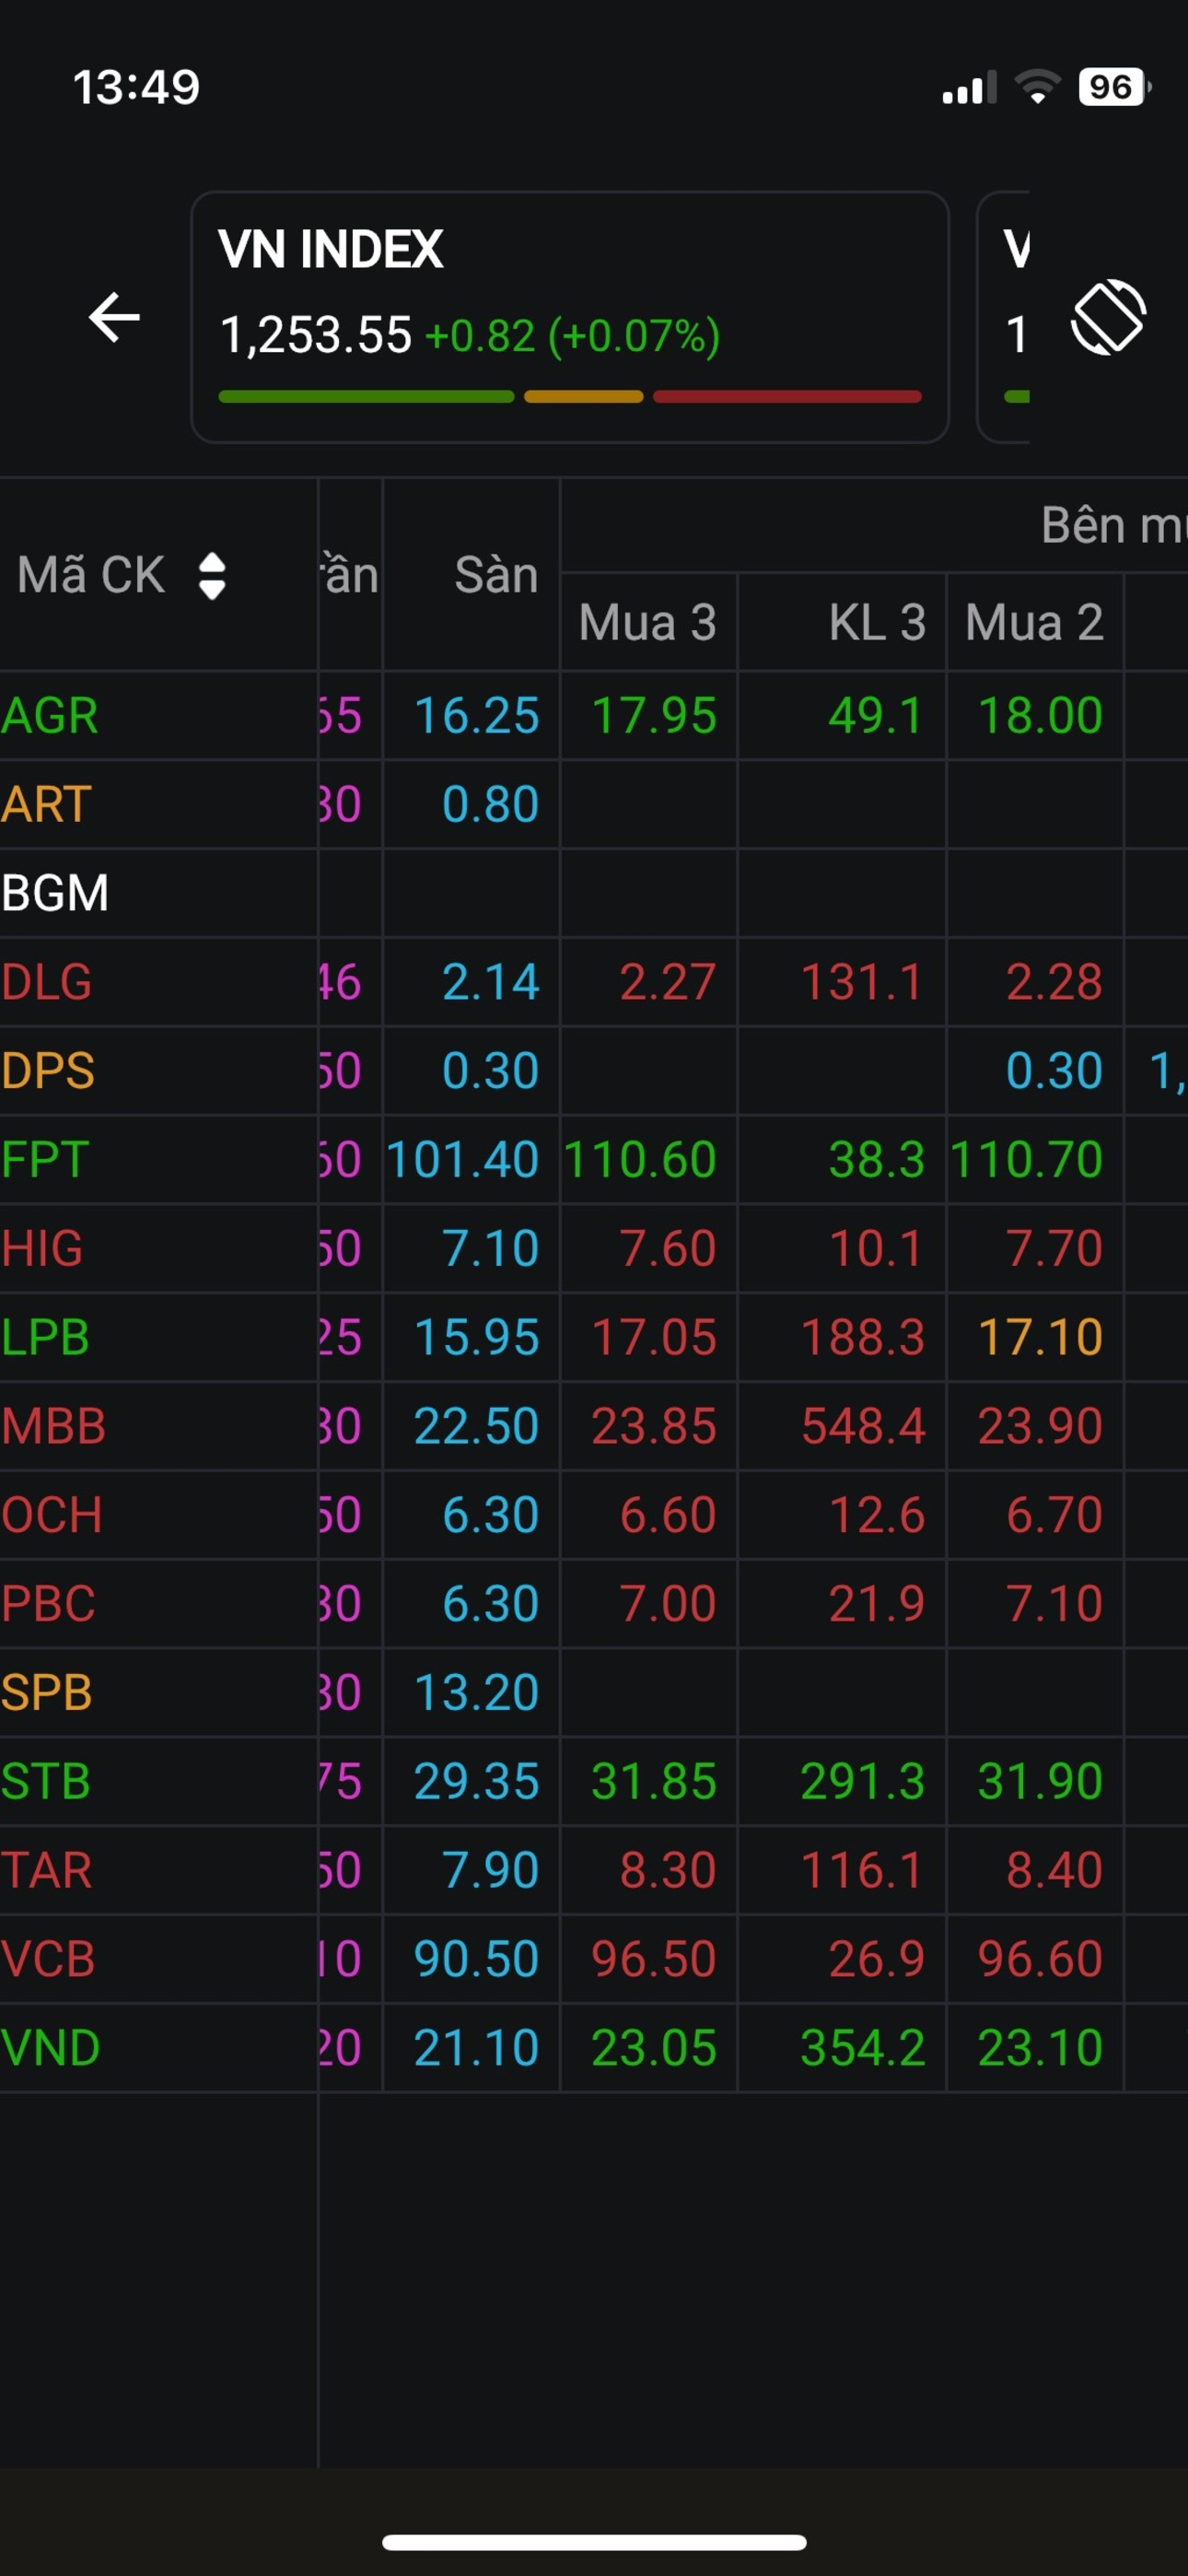The image size is (1188, 2576).
Task: Click DPS Mua 2 price 0.30
Action: coord(1054,1071)
